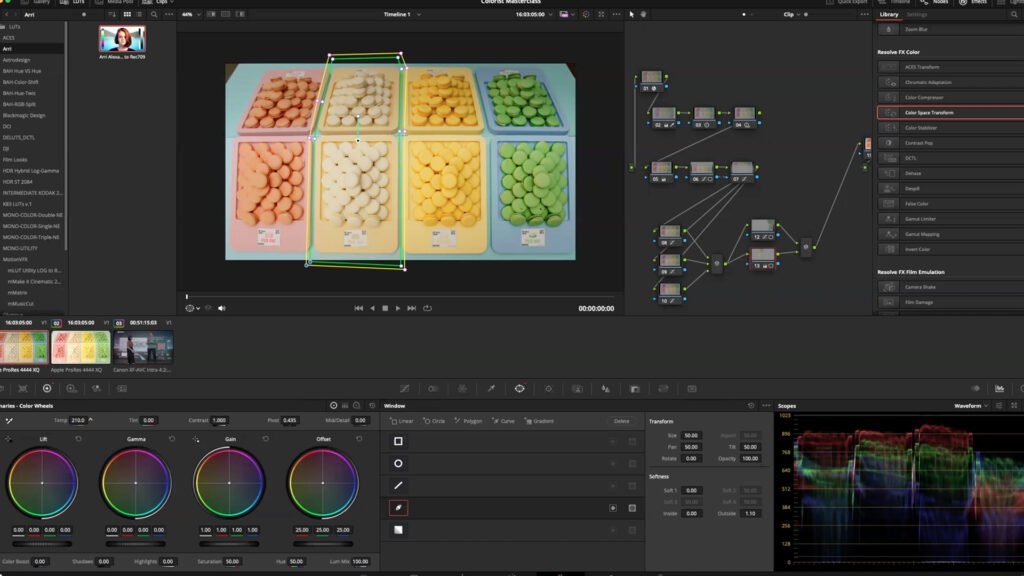
Task: Open the viewer options ellipsis menu
Action: tap(616, 14)
